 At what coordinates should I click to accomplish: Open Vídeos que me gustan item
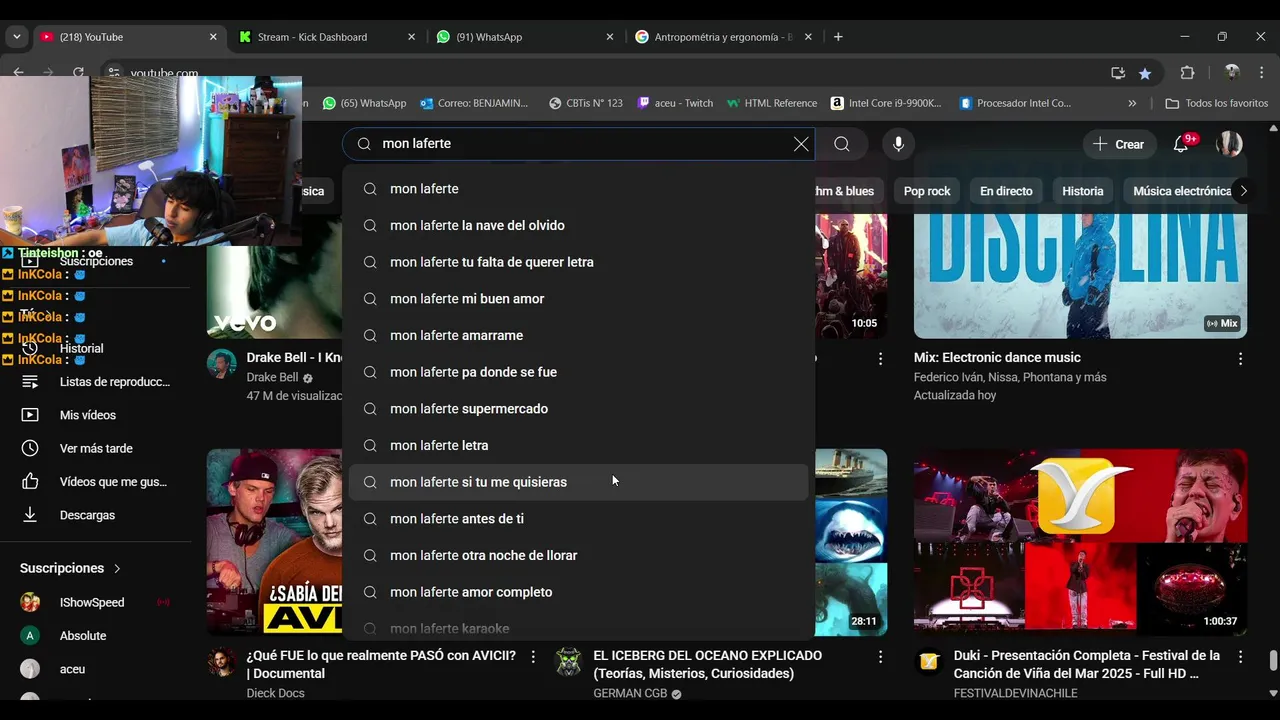click(96, 482)
